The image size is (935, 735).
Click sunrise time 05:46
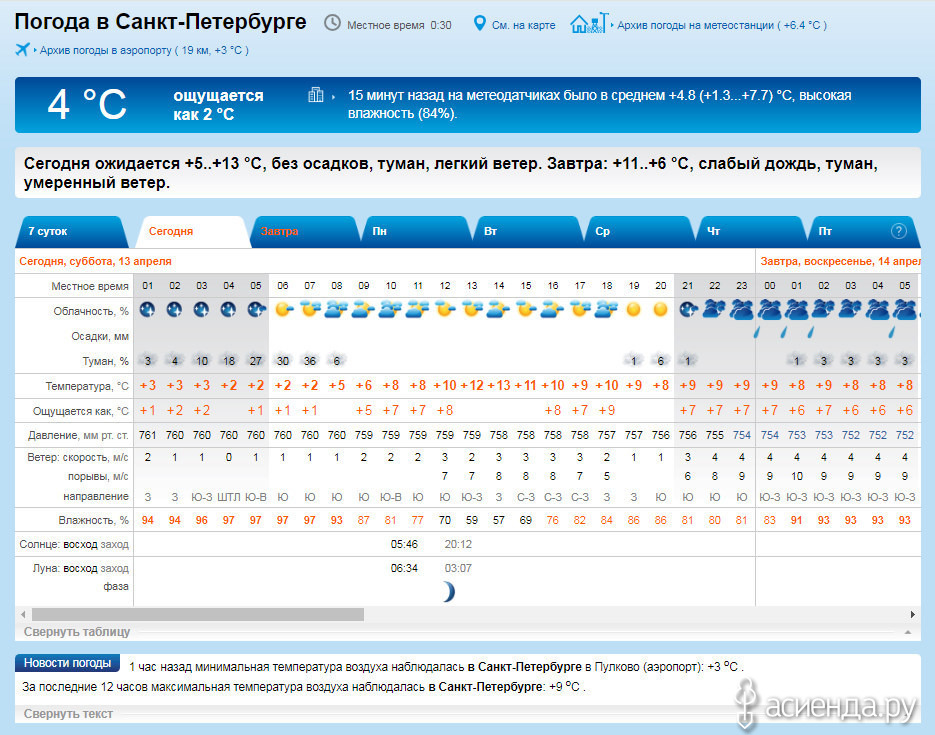[404, 544]
